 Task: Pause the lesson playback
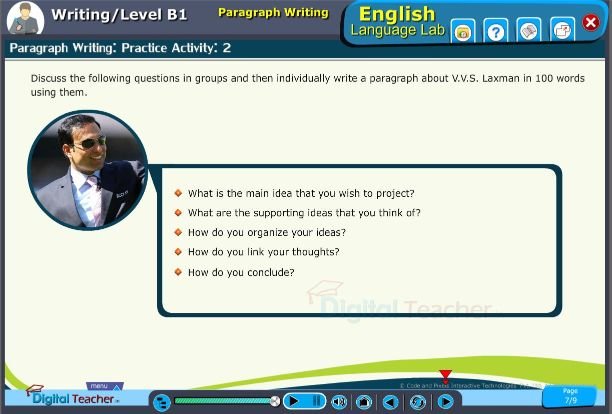click(x=315, y=401)
